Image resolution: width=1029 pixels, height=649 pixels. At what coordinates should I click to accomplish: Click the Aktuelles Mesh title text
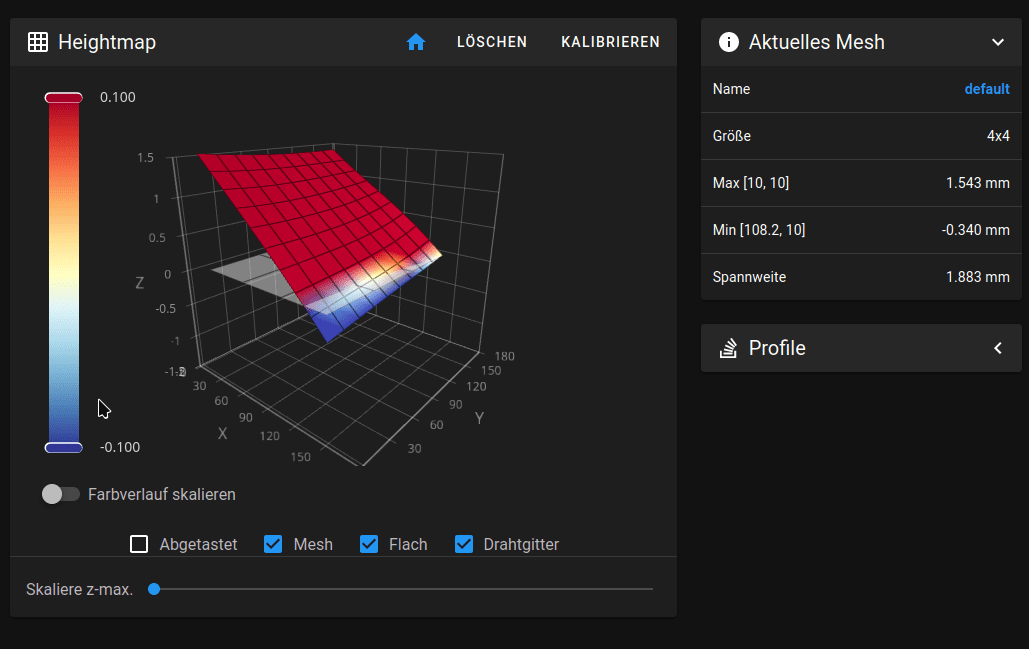(816, 42)
